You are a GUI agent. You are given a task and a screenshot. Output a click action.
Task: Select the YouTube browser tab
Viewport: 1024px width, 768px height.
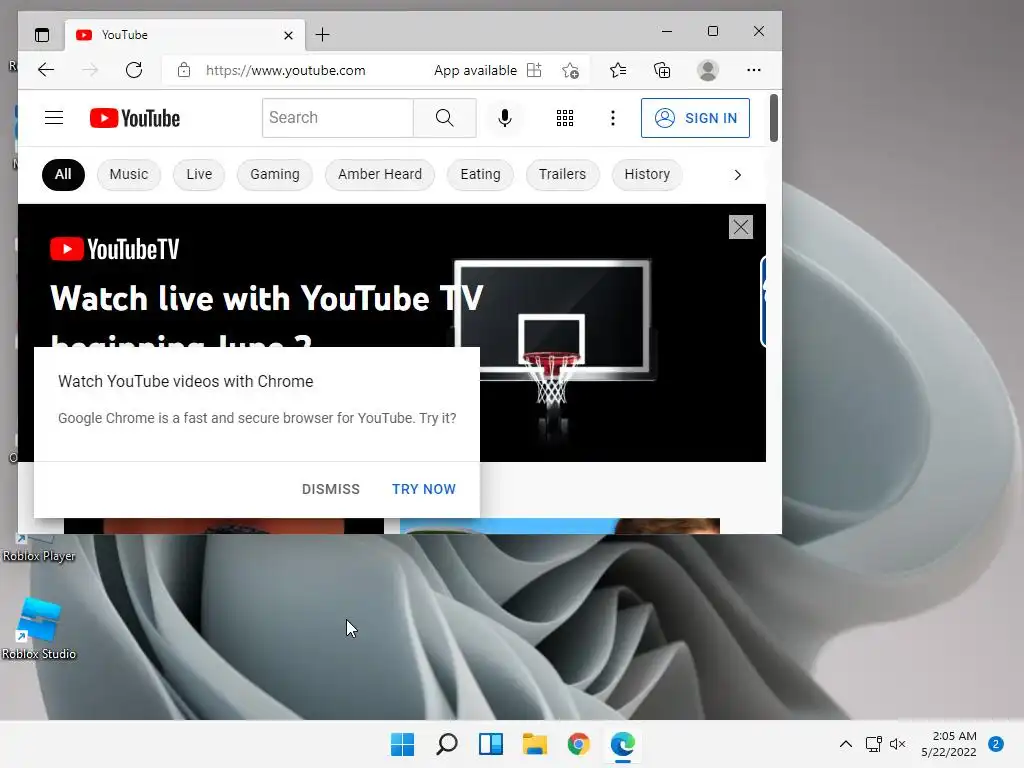[184, 35]
